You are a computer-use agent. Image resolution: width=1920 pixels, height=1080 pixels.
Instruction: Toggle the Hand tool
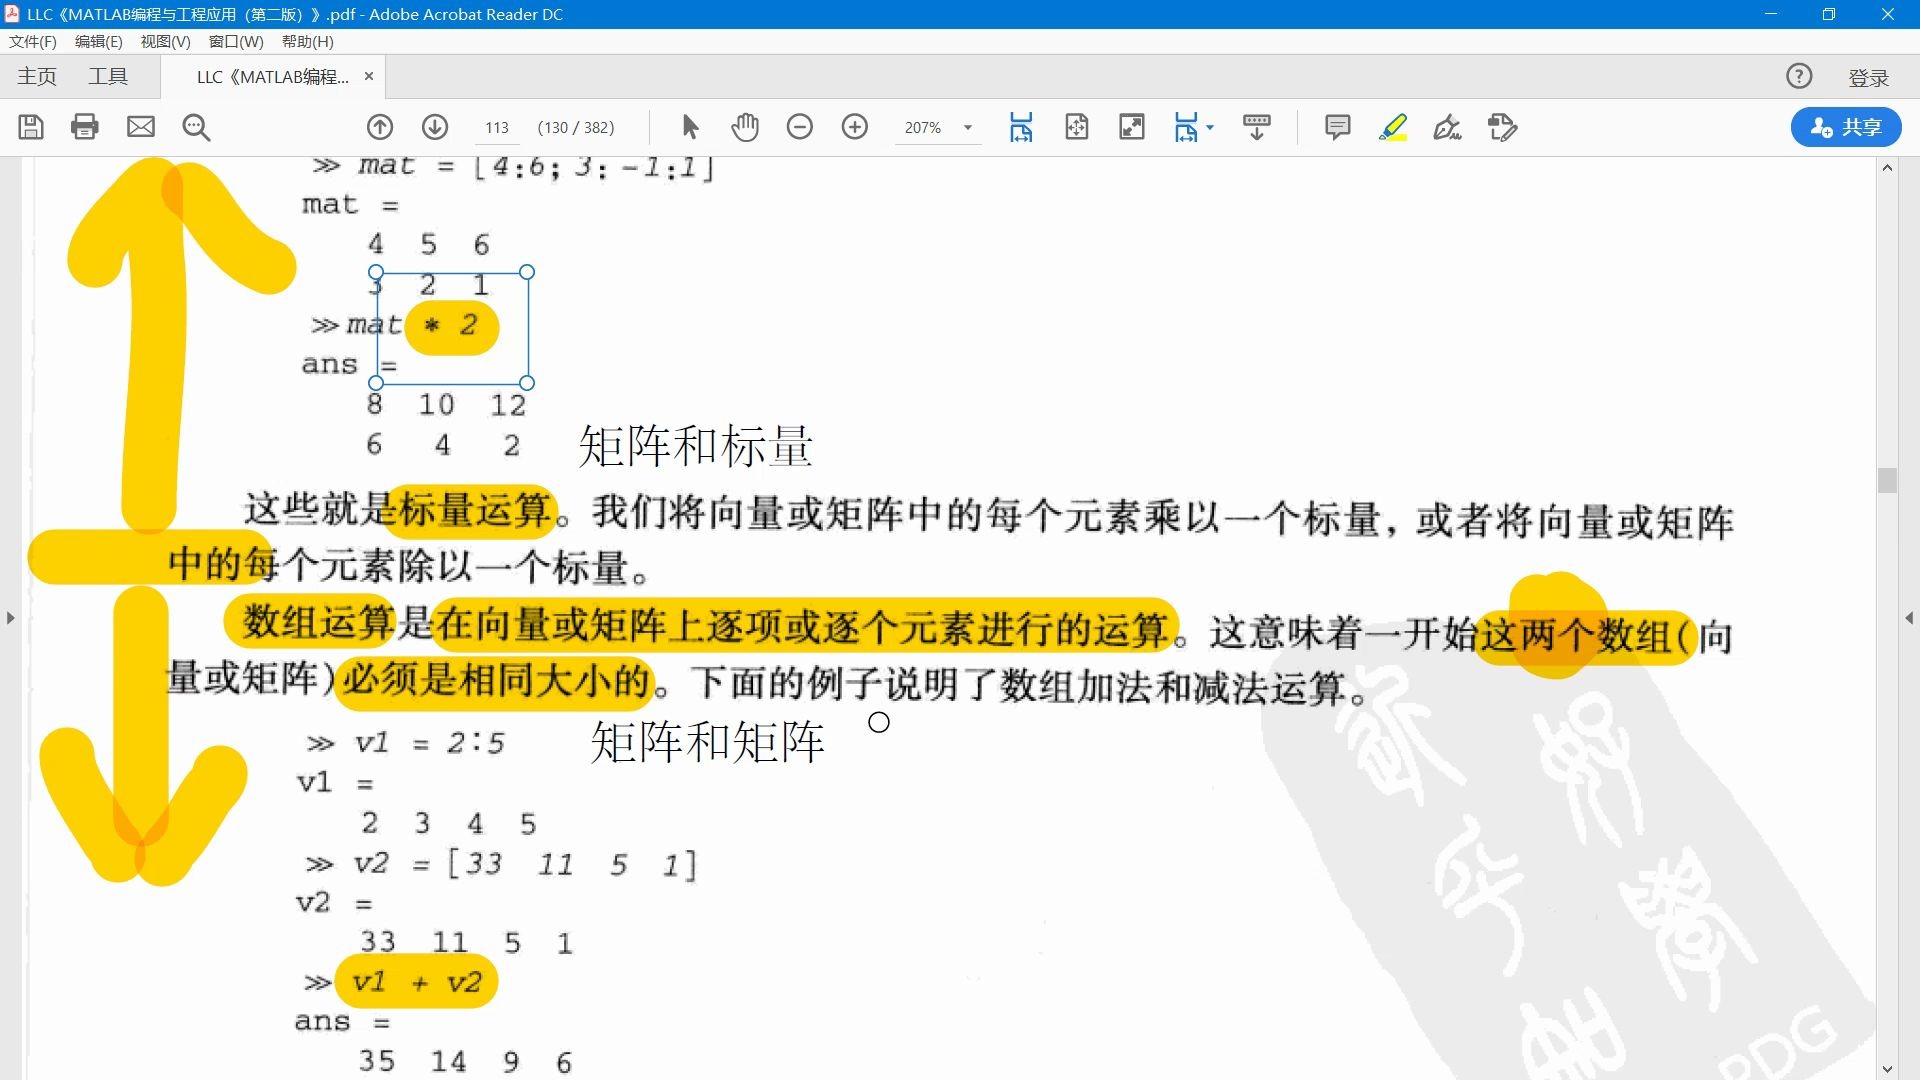[745, 127]
